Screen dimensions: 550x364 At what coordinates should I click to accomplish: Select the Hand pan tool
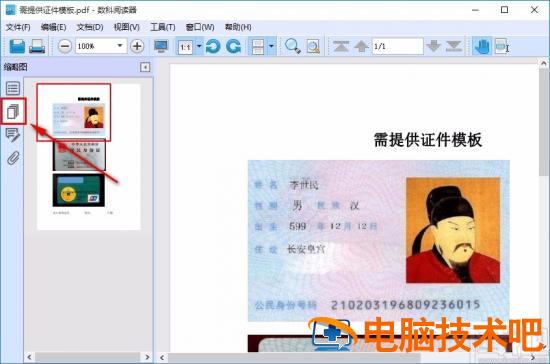point(482,46)
